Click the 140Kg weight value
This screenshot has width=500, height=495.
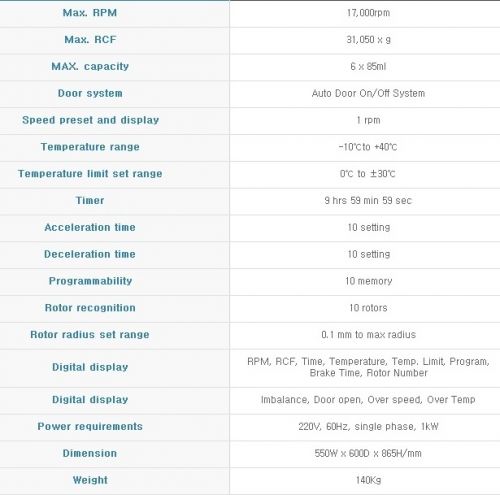point(368,480)
